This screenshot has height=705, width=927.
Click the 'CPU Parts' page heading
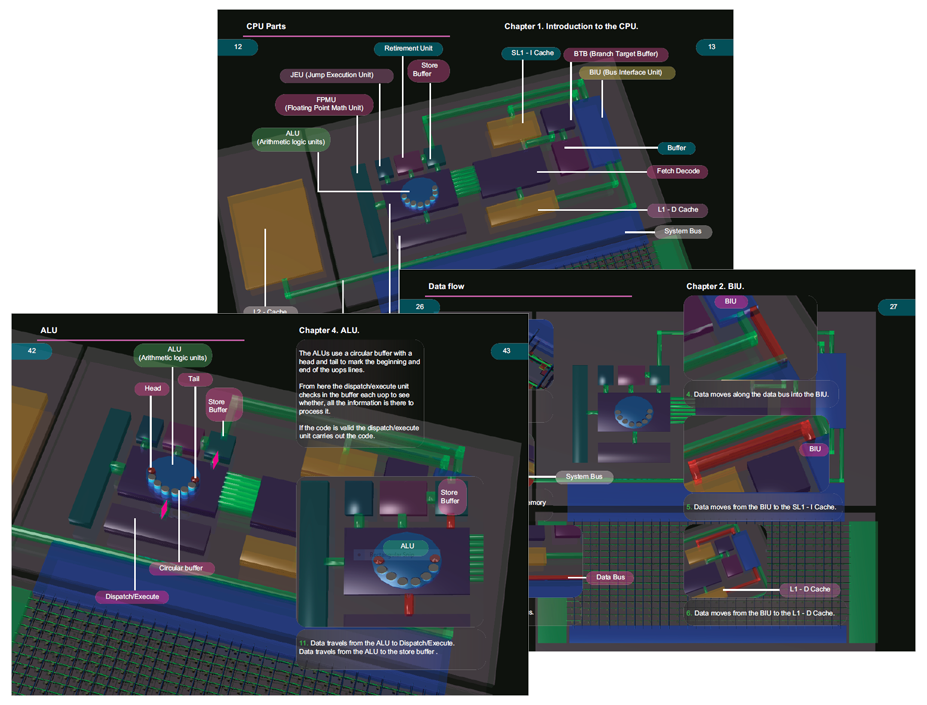266,26
